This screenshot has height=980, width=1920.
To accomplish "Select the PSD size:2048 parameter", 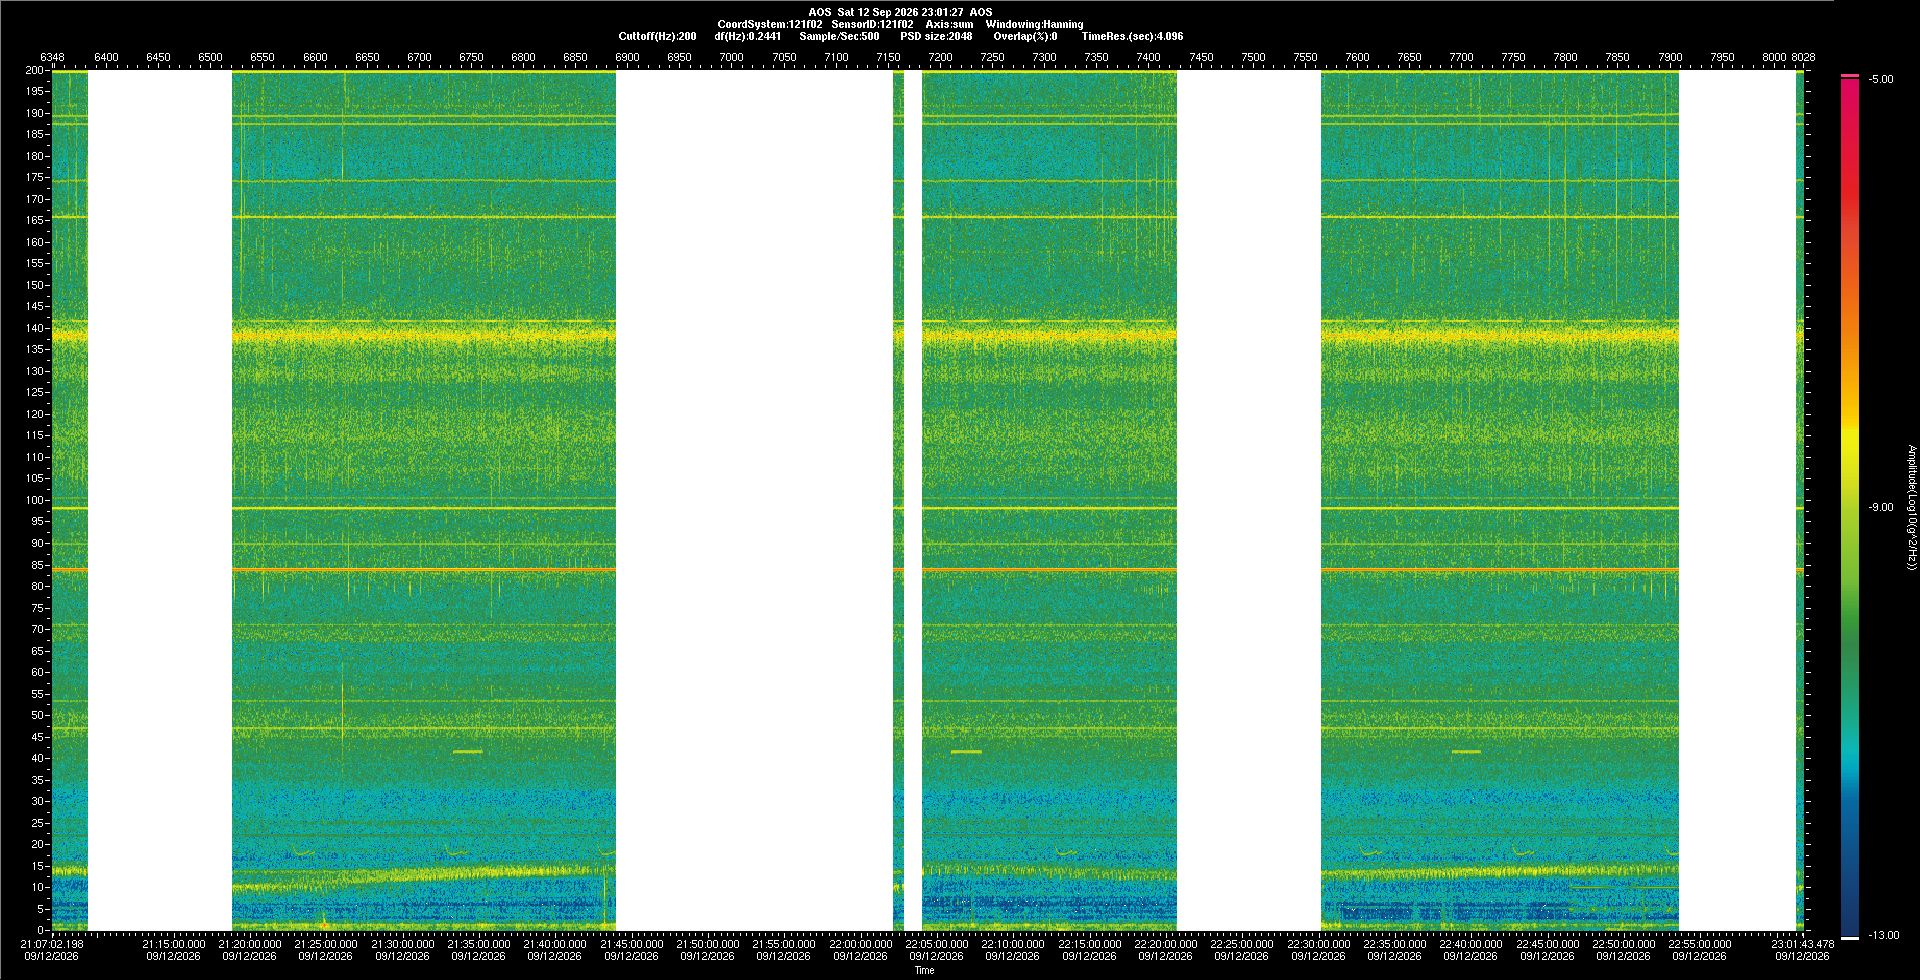I will pyautogui.click(x=936, y=36).
